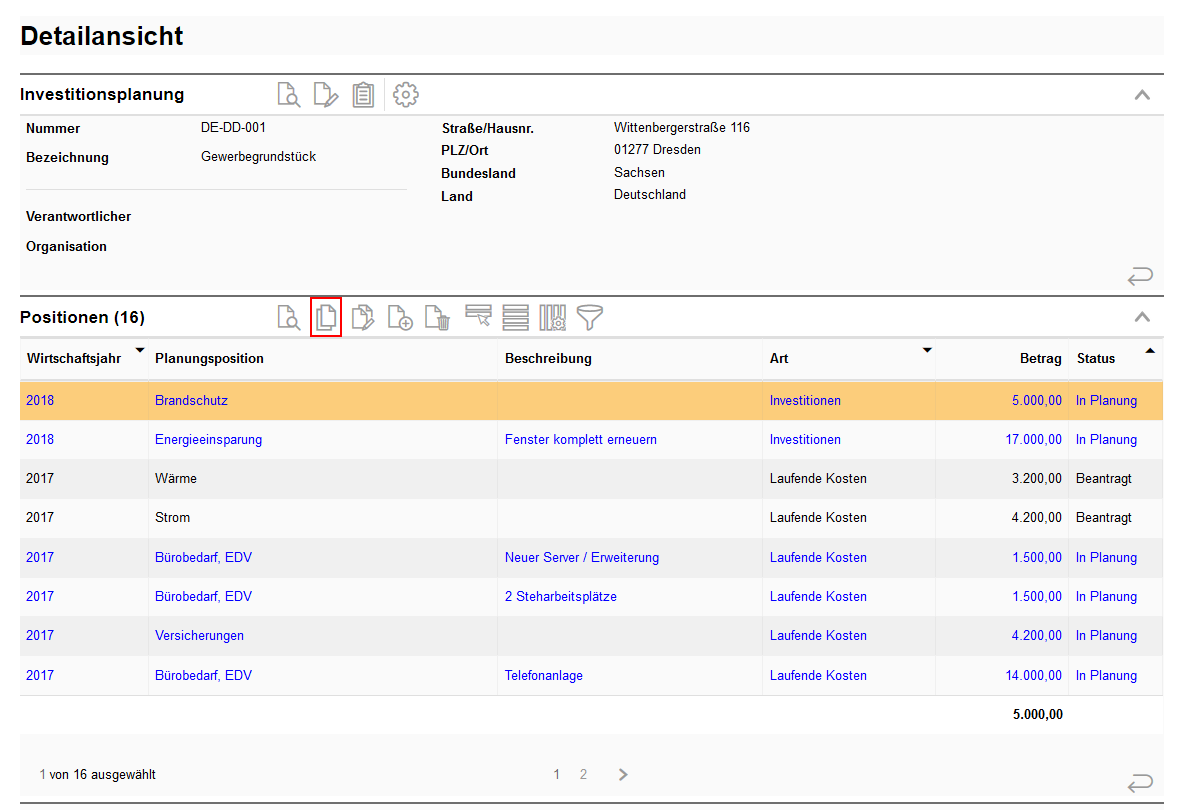Edit the Investitionsplanung record with pencil icon

(326, 95)
